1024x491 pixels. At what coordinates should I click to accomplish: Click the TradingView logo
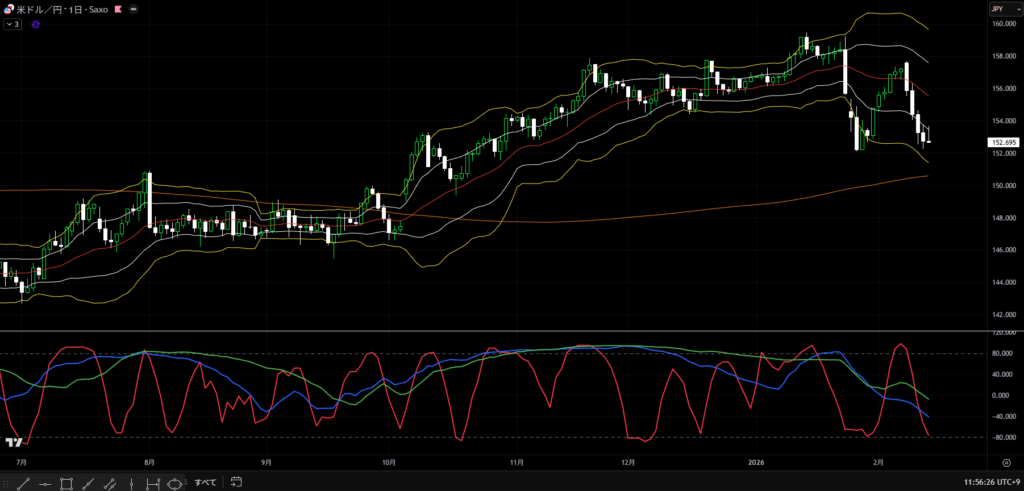14,443
